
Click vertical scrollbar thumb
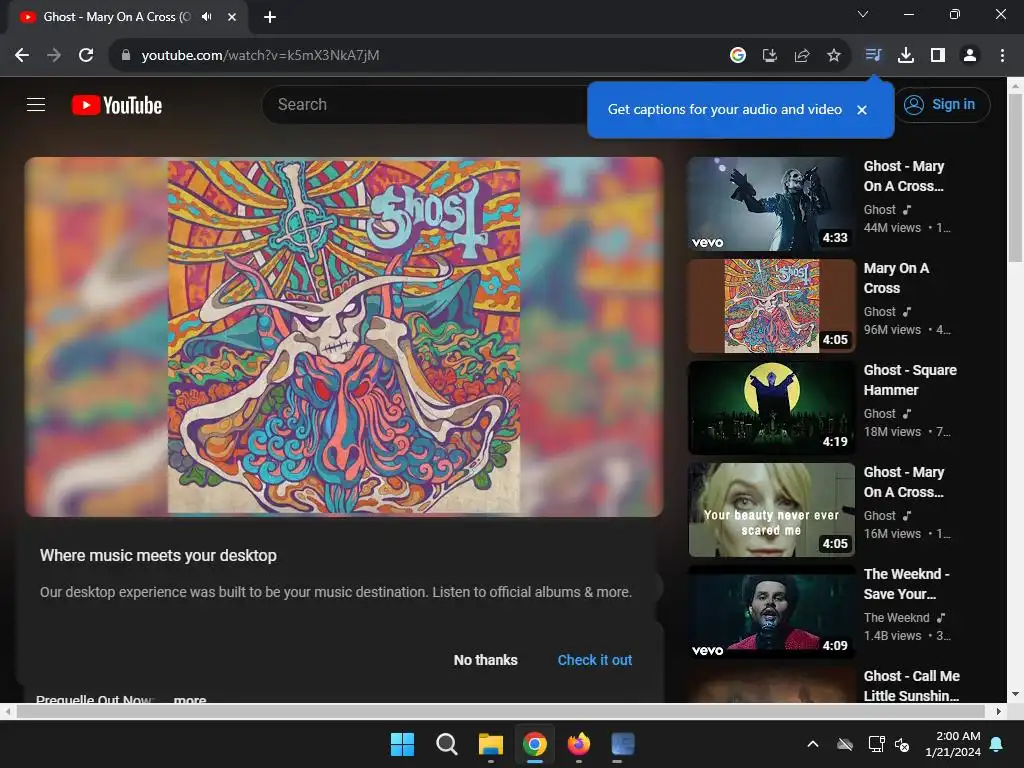coord(1015,178)
